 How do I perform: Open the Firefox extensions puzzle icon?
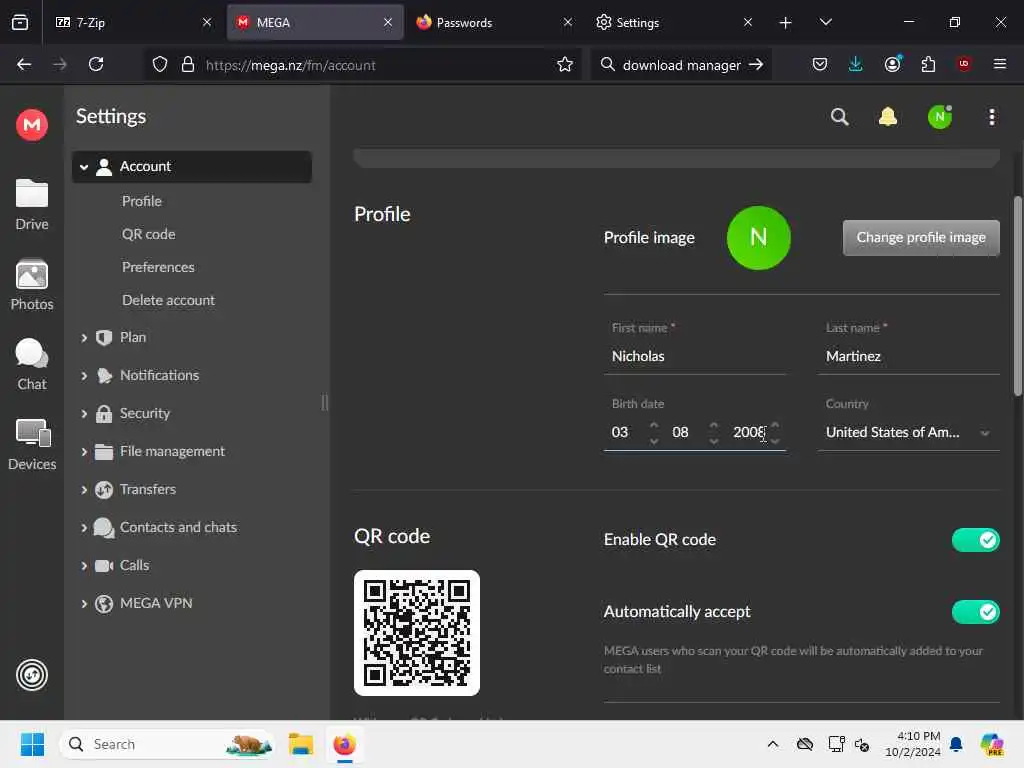[x=928, y=64]
